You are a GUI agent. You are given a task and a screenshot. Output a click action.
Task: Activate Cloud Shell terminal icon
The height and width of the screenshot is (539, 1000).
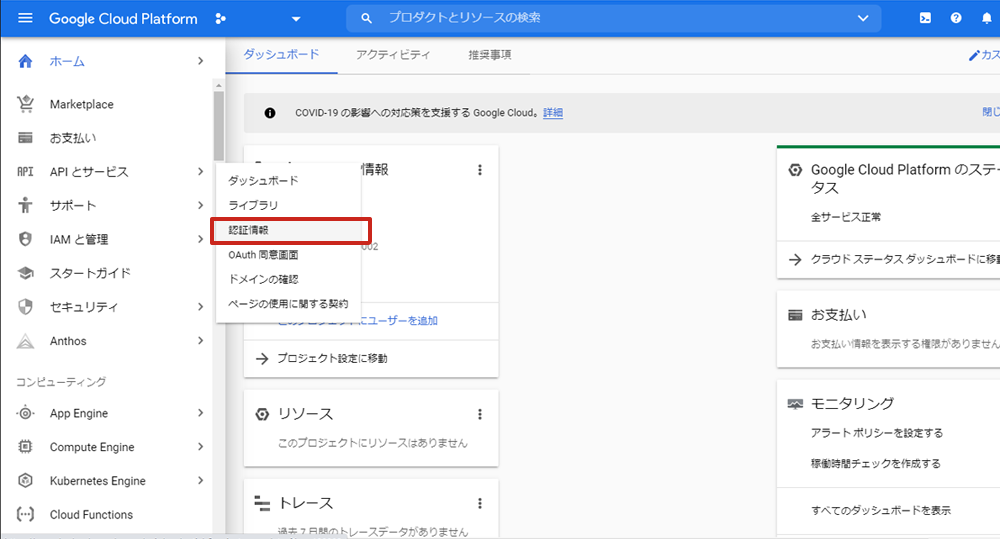925,19
